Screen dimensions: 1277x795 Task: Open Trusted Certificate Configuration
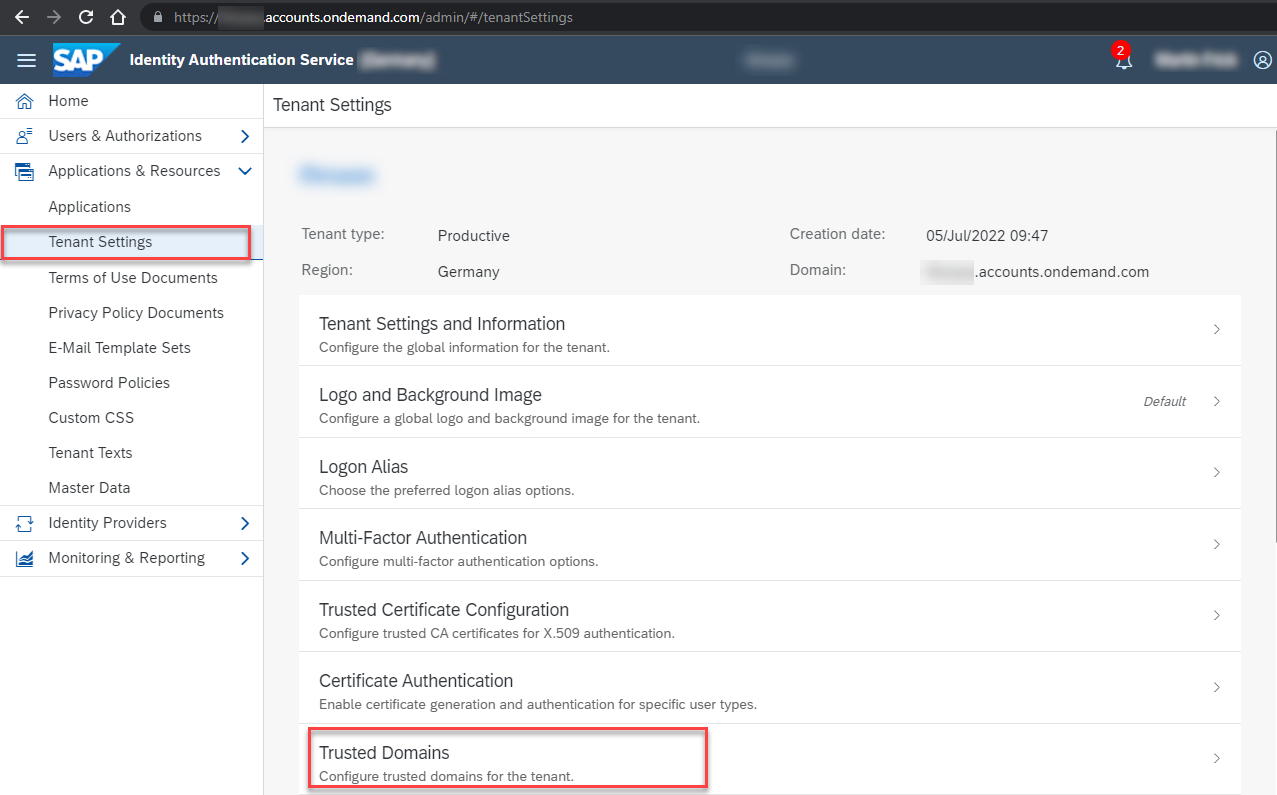click(x=770, y=616)
